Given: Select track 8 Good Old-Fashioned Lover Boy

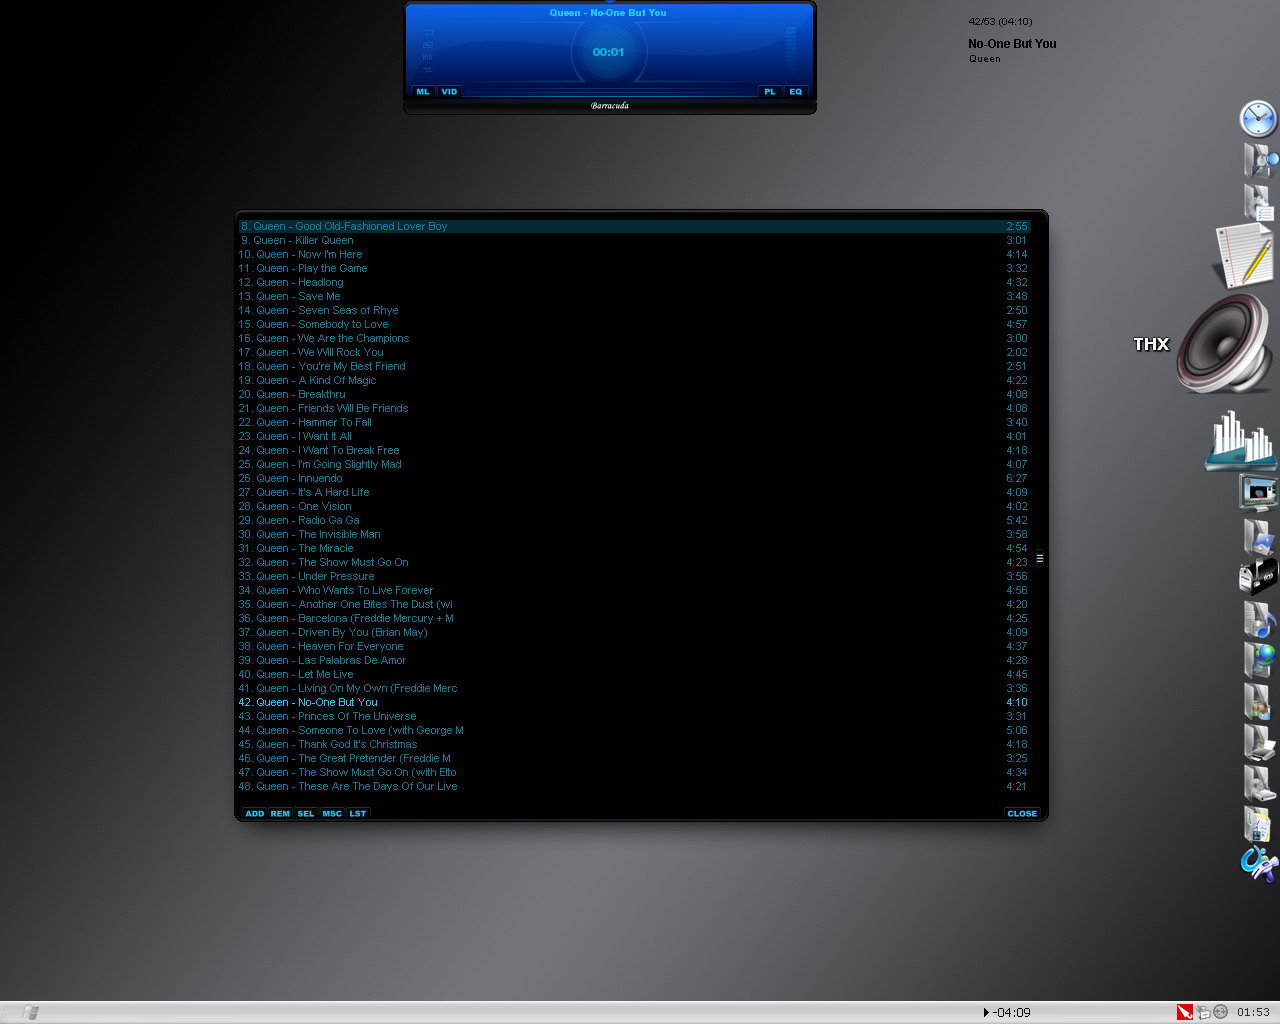Looking at the screenshot, I should [634, 226].
